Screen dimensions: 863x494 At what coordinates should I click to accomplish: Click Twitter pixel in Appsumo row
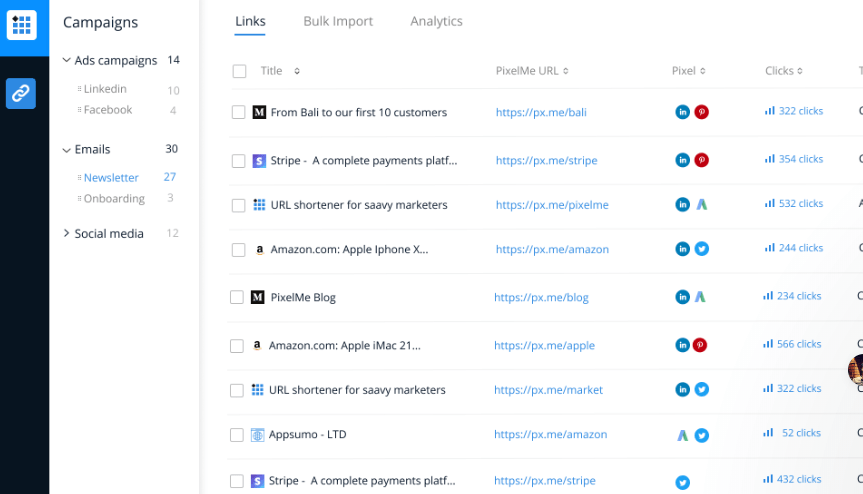click(x=701, y=435)
